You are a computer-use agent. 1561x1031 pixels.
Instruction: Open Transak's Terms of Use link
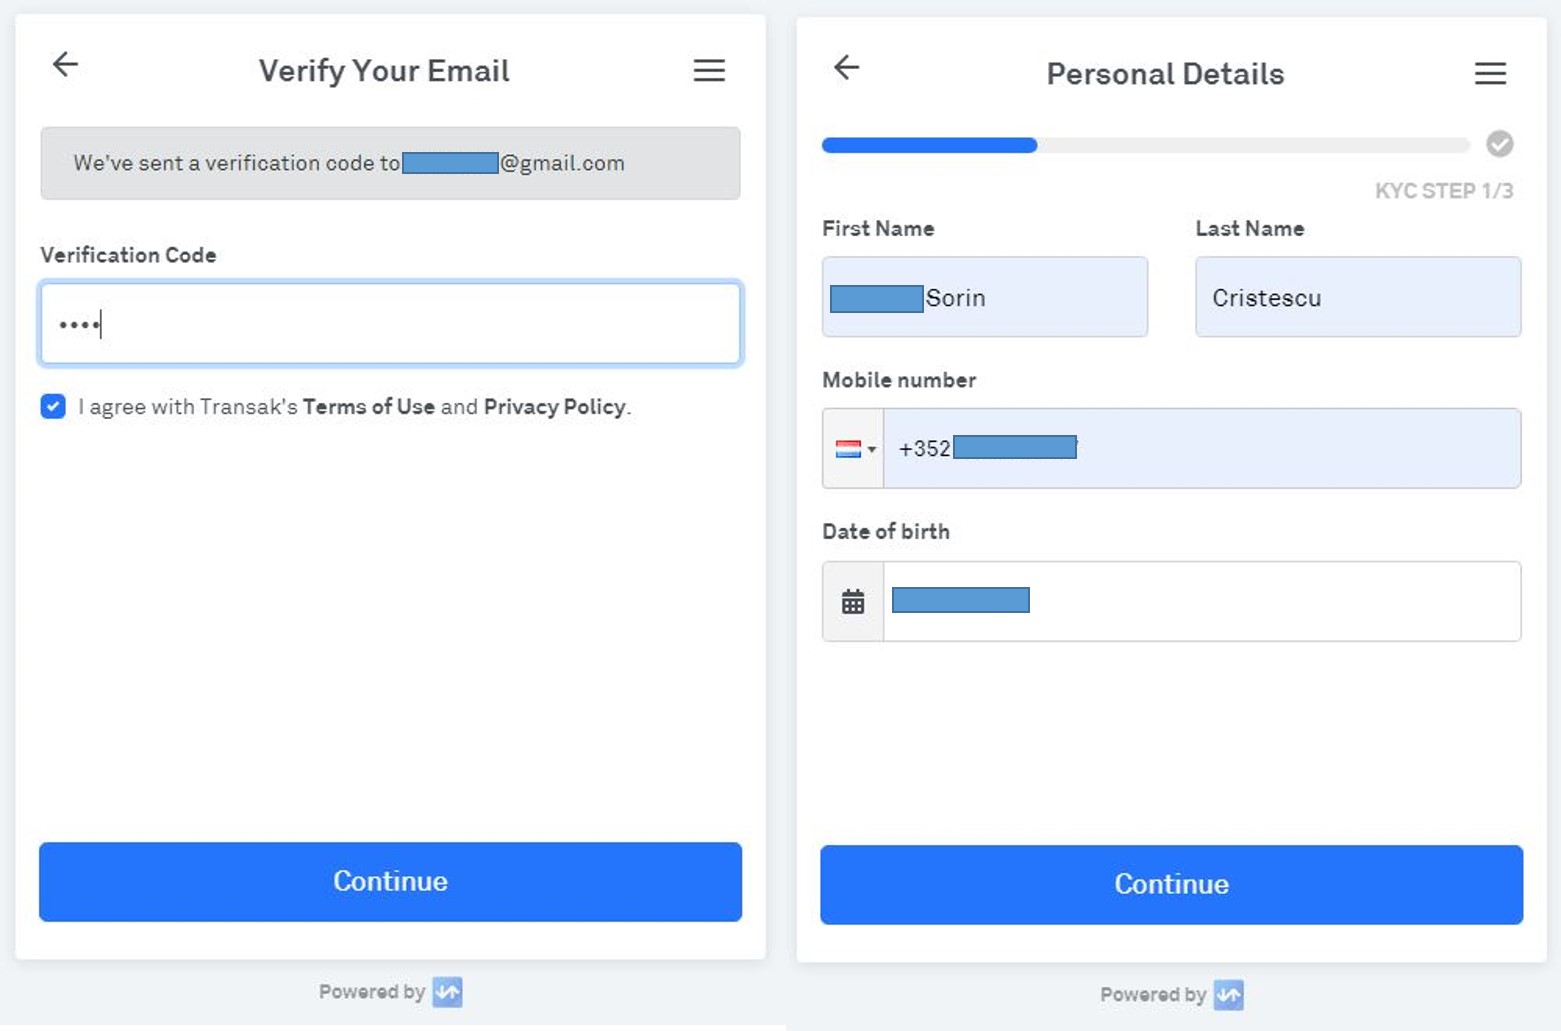point(368,407)
